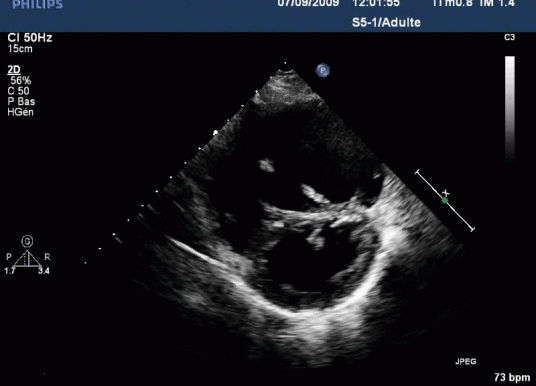Click the circled G probe indicator
The width and height of the screenshot is (536, 386).
[27, 241]
